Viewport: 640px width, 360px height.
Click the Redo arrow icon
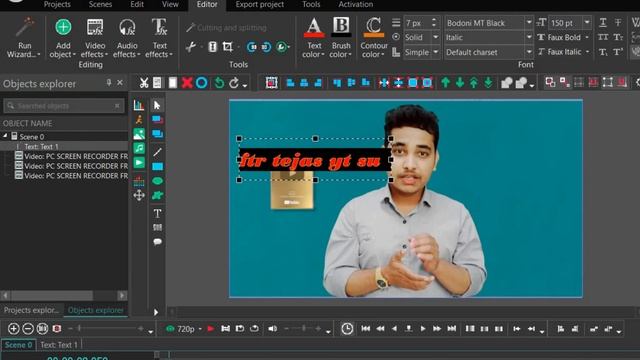234,83
